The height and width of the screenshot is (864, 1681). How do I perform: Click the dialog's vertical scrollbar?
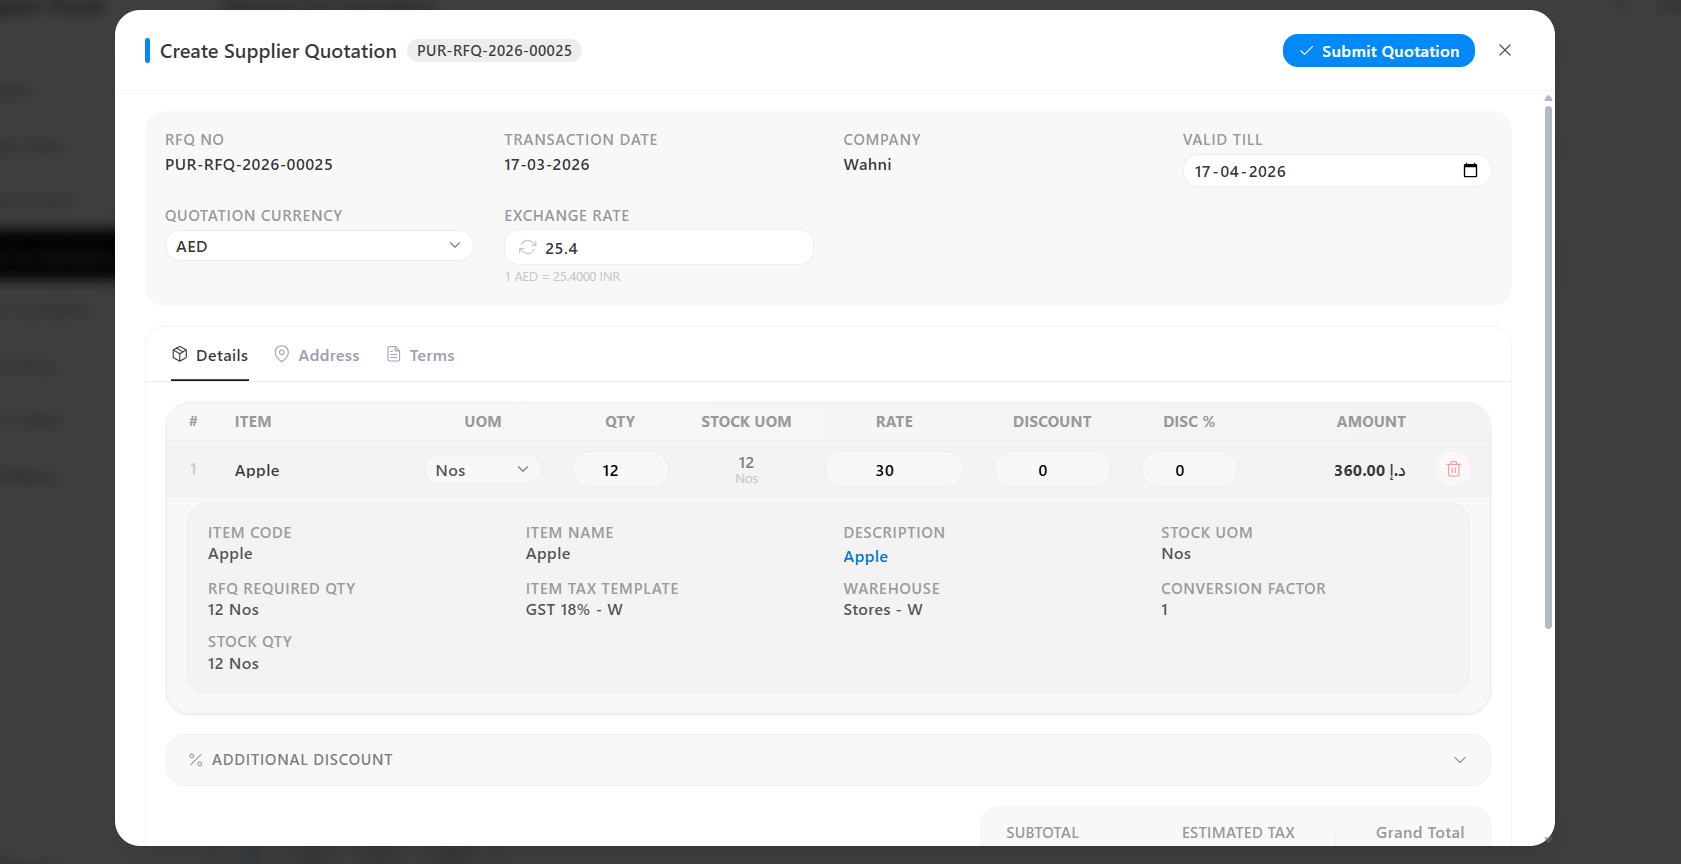[1548, 365]
